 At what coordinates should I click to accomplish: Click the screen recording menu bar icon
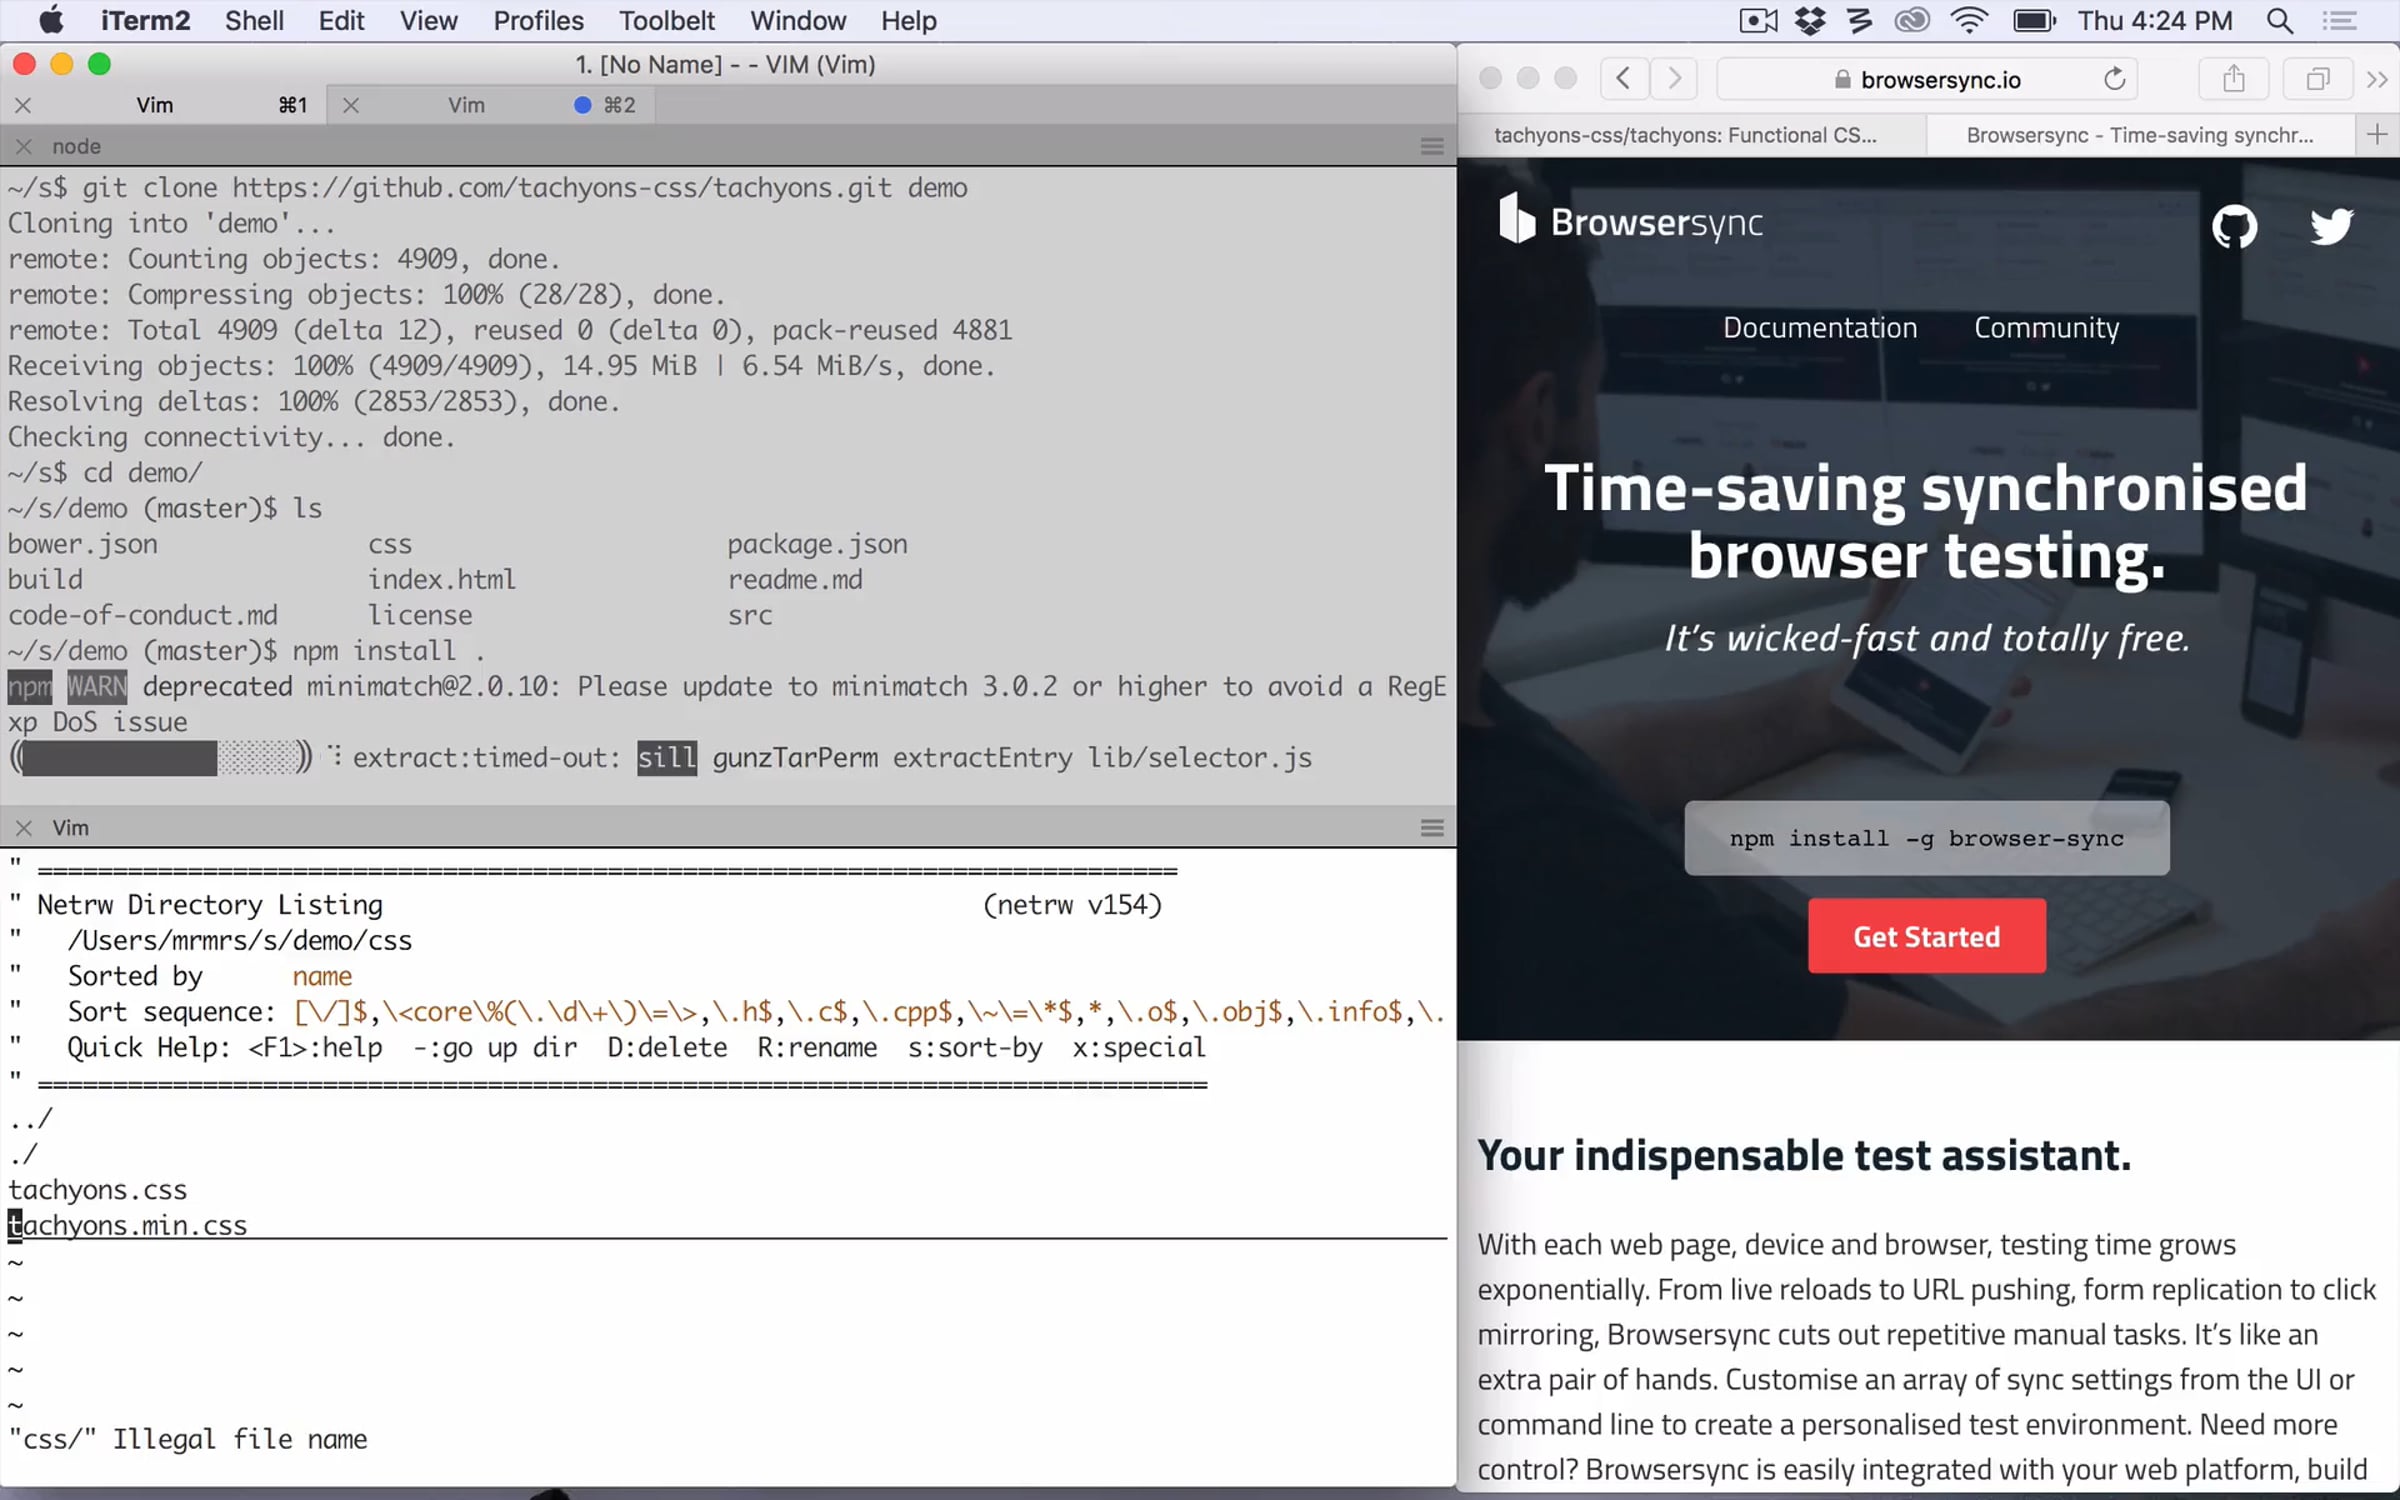1759,20
